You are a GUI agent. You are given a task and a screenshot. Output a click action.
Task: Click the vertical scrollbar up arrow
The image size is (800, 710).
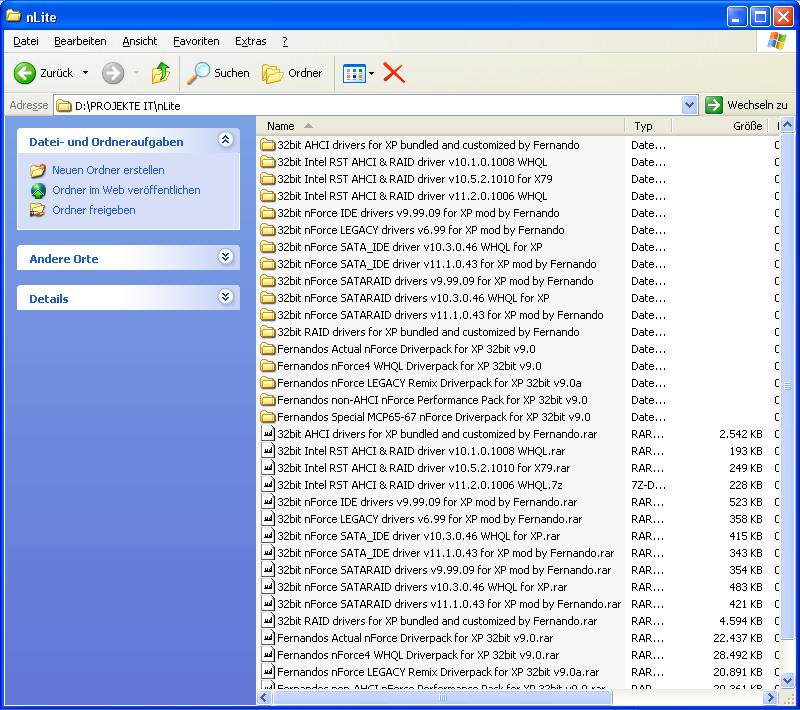click(787, 124)
